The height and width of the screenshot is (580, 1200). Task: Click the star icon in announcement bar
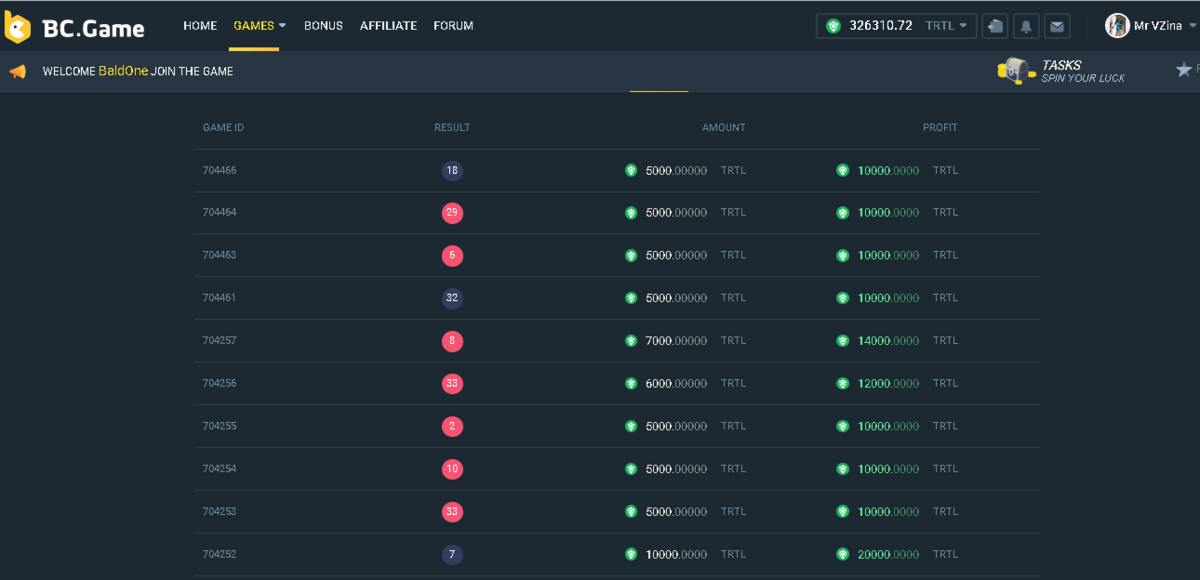coord(1184,70)
